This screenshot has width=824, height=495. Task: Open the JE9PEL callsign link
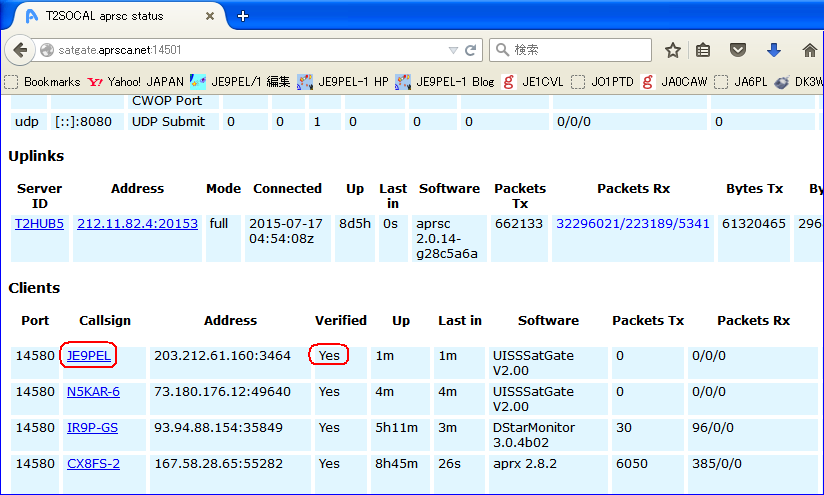[89, 356]
